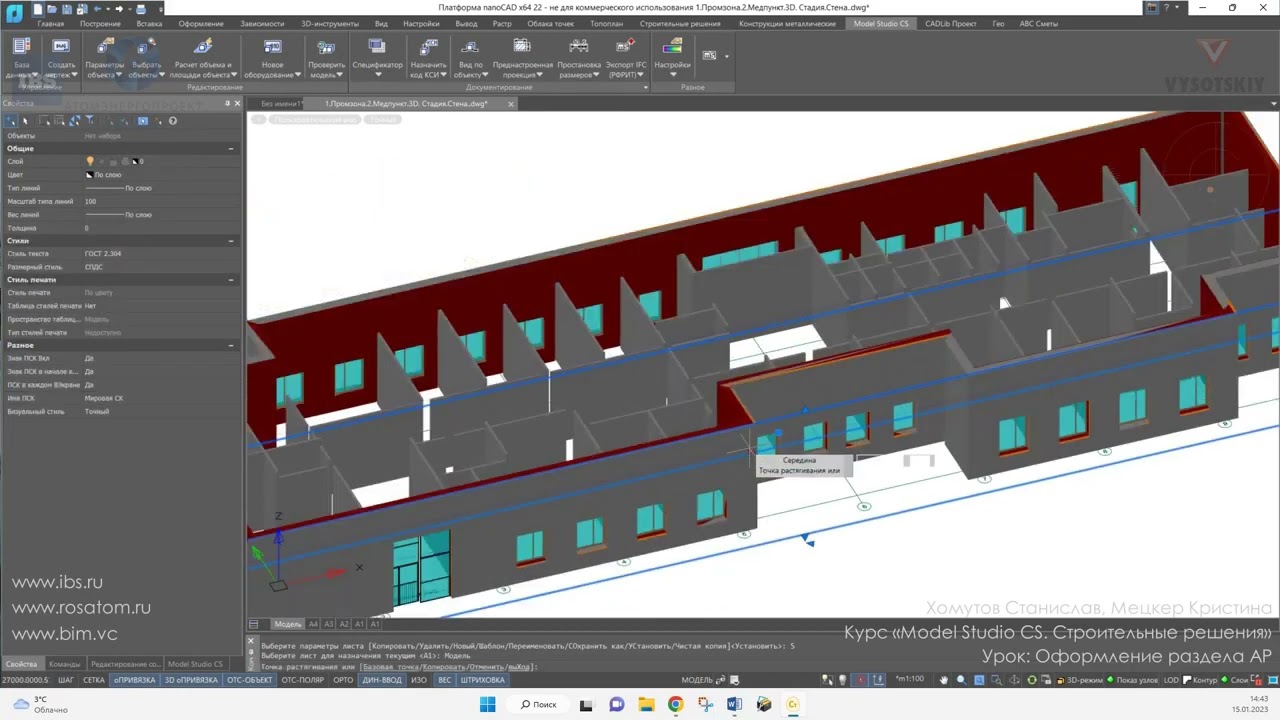Launch Проверить модель tool
This screenshot has width=1280, height=720.
326,58
